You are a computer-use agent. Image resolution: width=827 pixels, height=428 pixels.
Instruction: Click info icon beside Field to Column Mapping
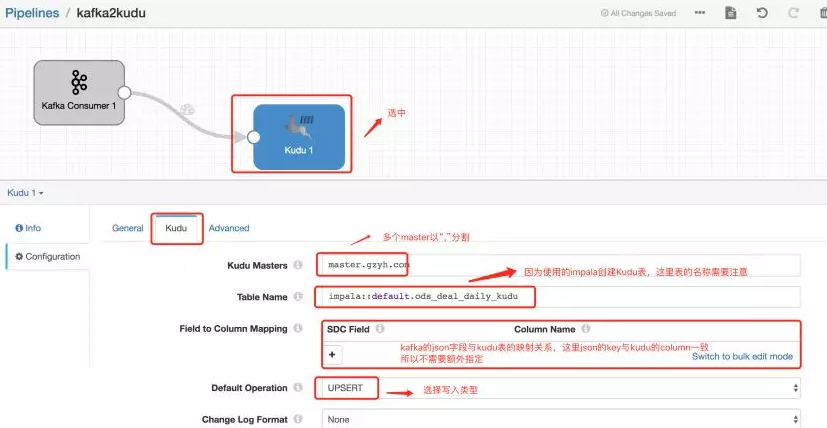coord(298,328)
